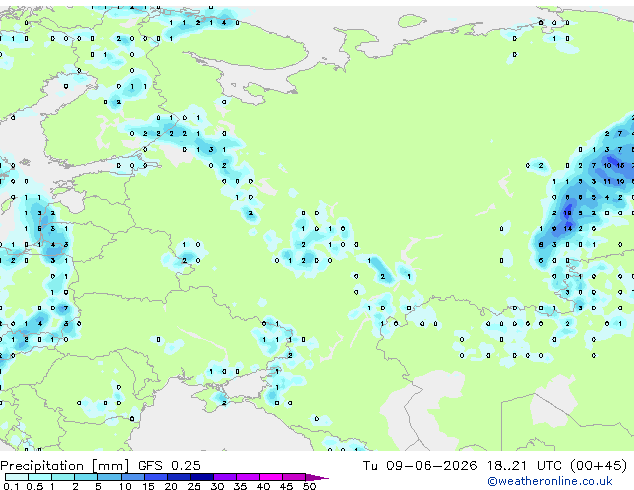Click the '(00+45)' forecast offset text
634x490 pixels.
pos(598,466)
